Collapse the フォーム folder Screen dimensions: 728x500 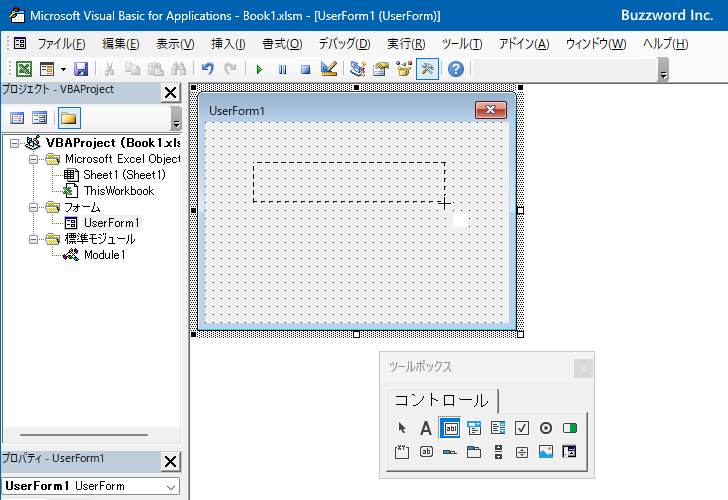pos(33,207)
